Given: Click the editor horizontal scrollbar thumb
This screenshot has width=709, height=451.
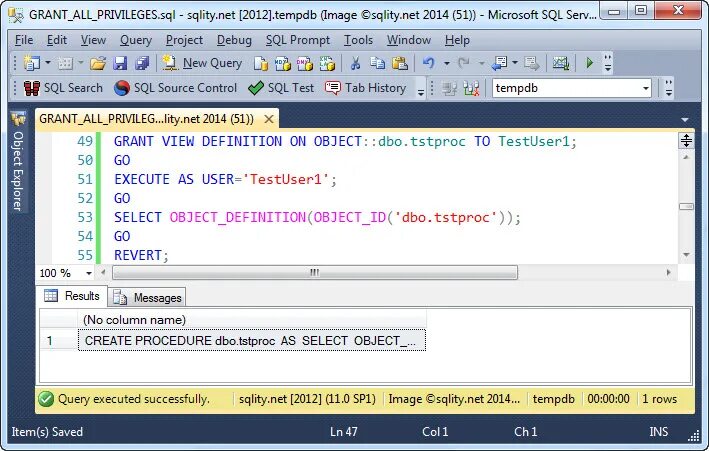Looking at the screenshot, I should [315, 272].
